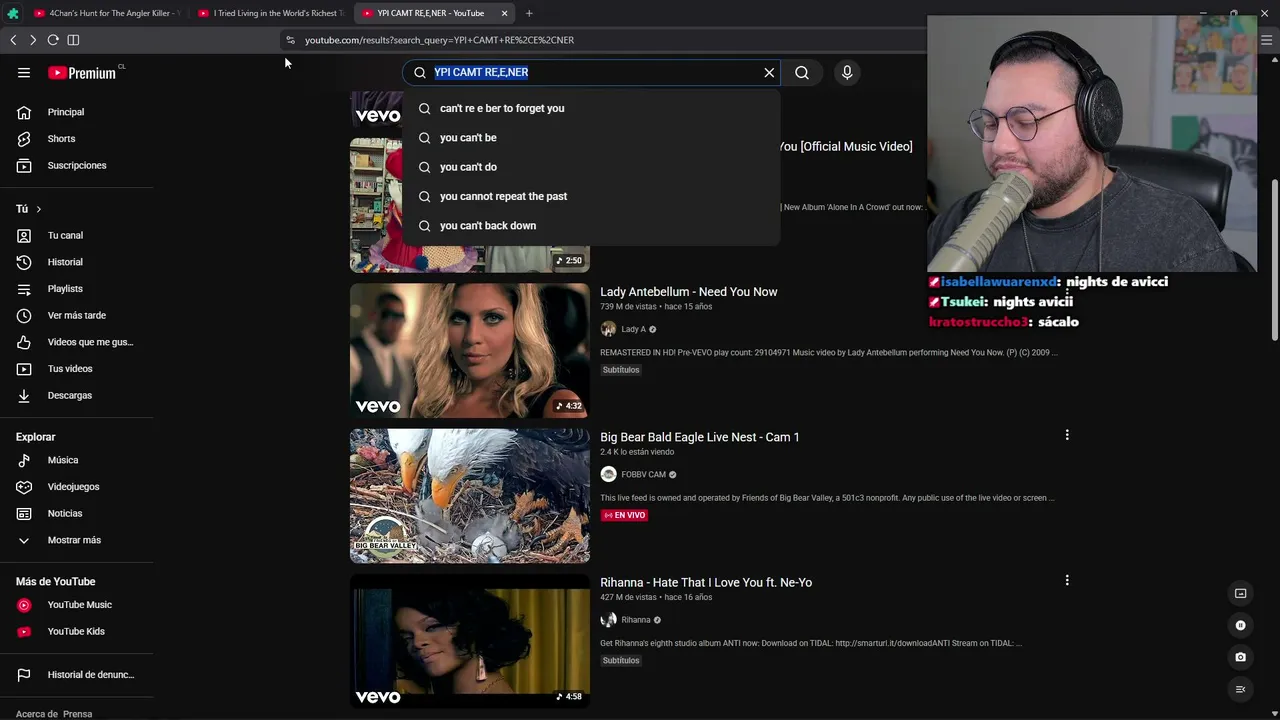The image size is (1280, 720).
Task: Open Ver más tarde in the sidebar
Action: [x=76, y=315]
